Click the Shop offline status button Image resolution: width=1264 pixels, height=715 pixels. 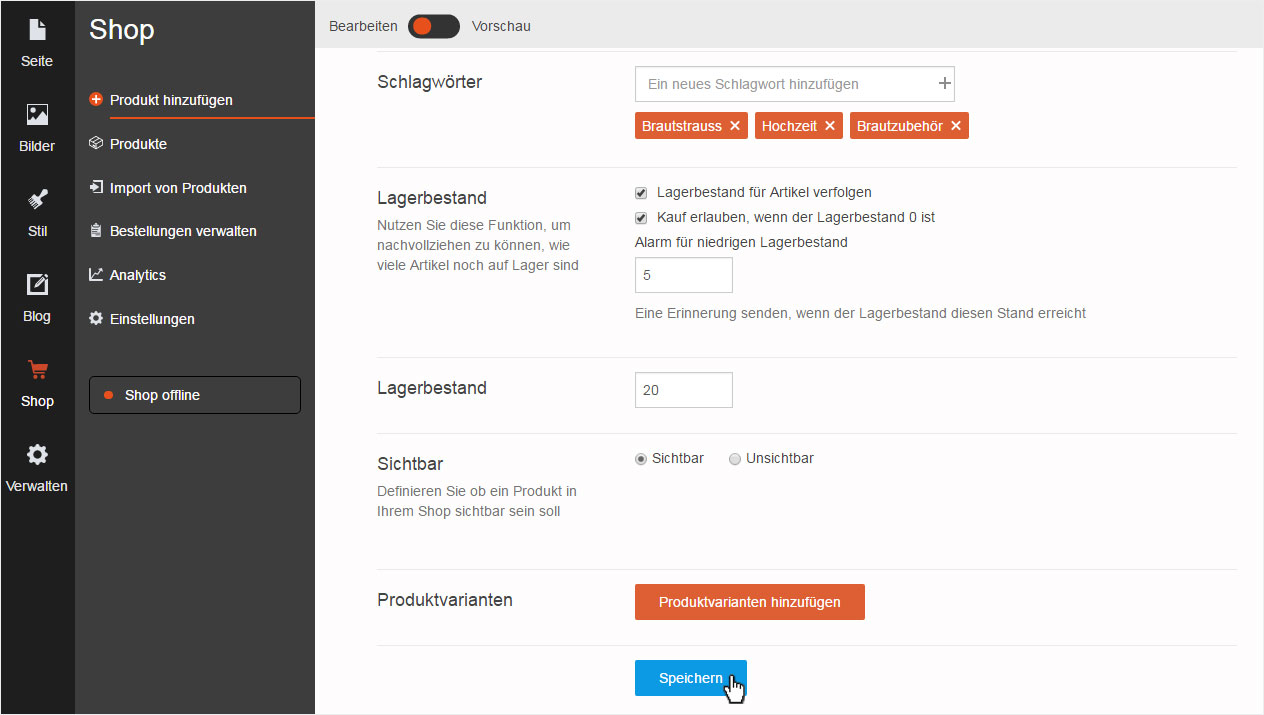point(195,395)
